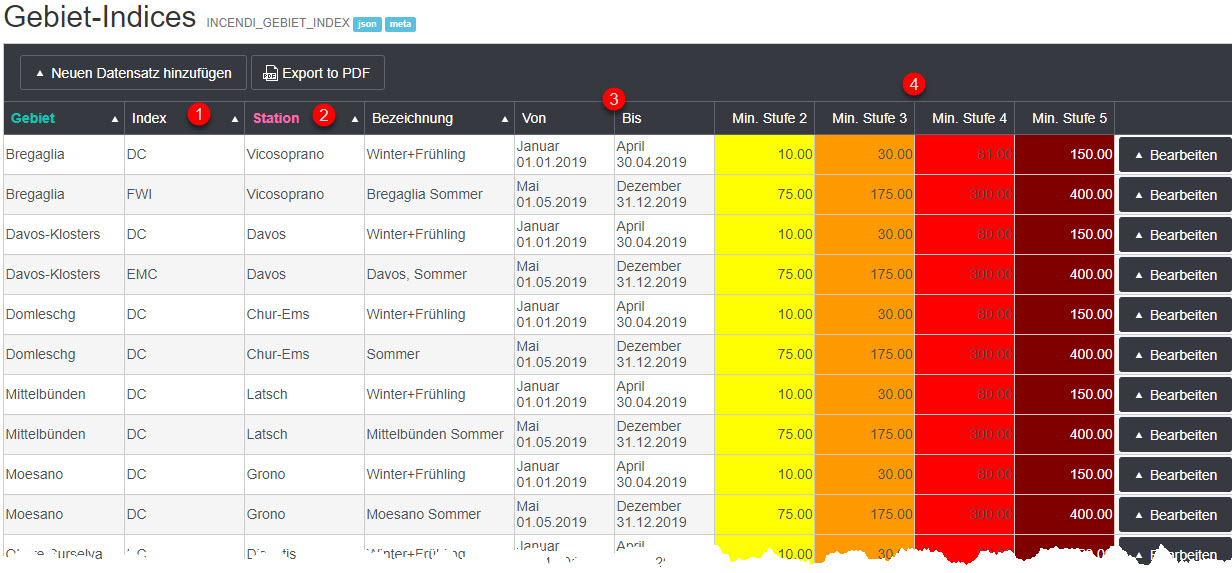Select the FWI index cell

[184, 194]
